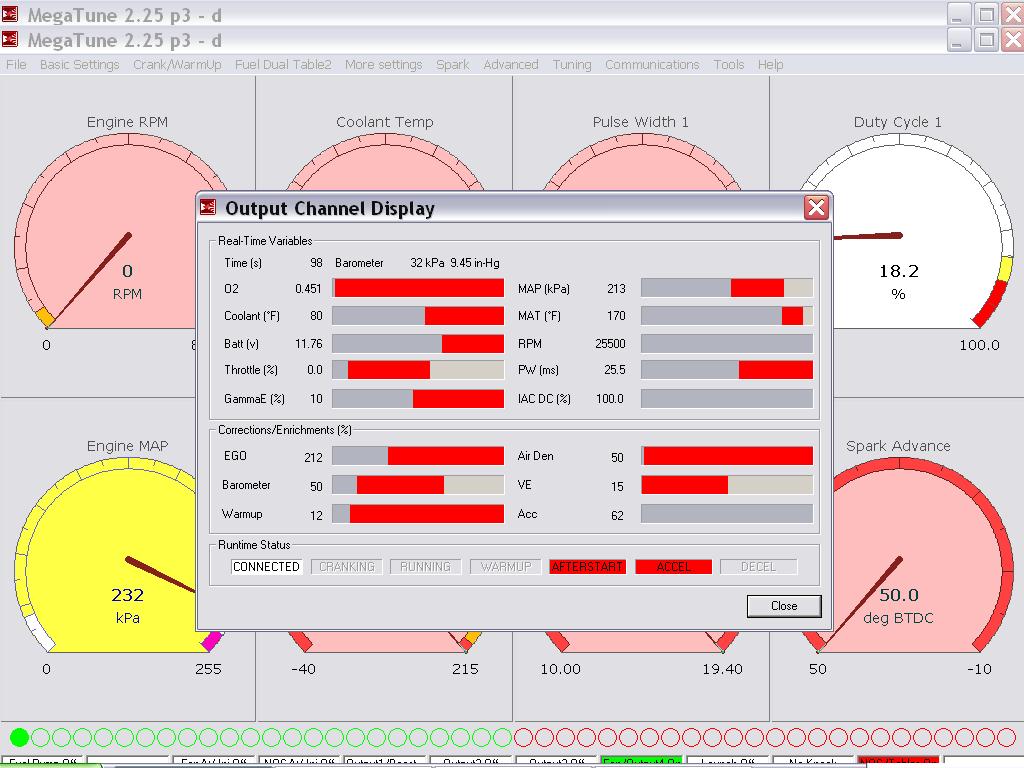Click the GammaE (%) bar
The image size is (1024, 768).
pos(418,398)
